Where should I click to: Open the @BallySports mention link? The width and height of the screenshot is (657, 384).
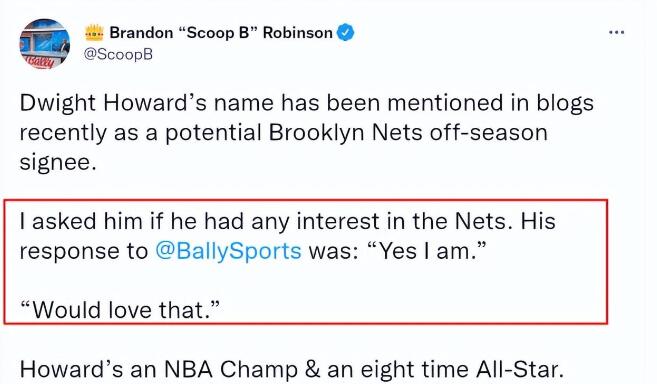(x=228, y=251)
